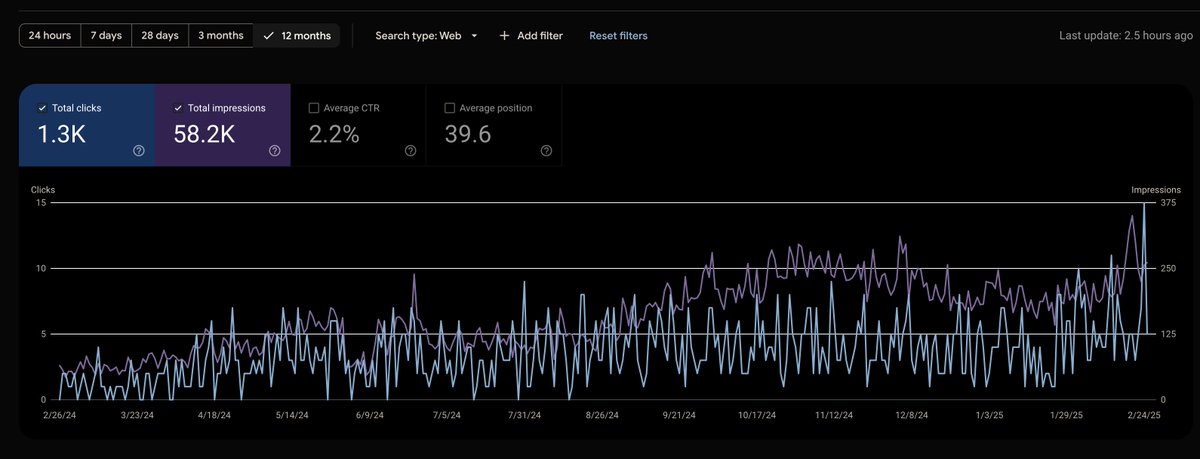
Task: Click the 9/21/24 date axis label
Action: [680, 415]
